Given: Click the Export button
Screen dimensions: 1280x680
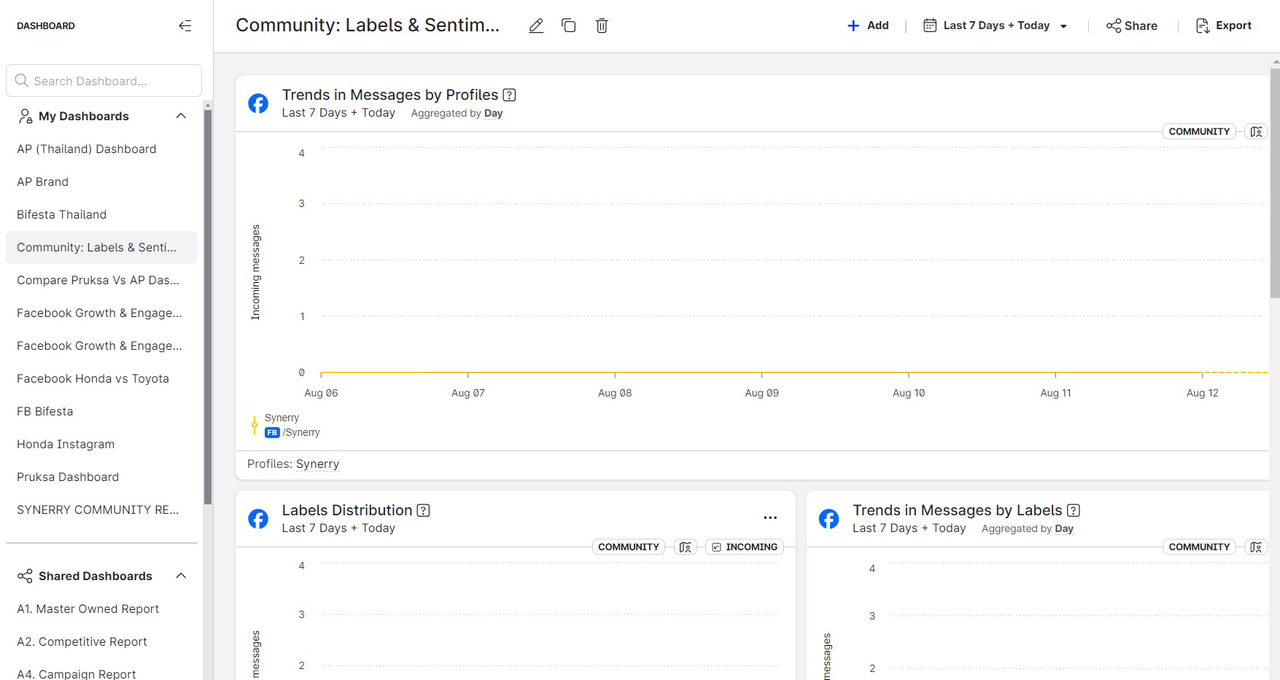Looking at the screenshot, I should pos(1224,26).
